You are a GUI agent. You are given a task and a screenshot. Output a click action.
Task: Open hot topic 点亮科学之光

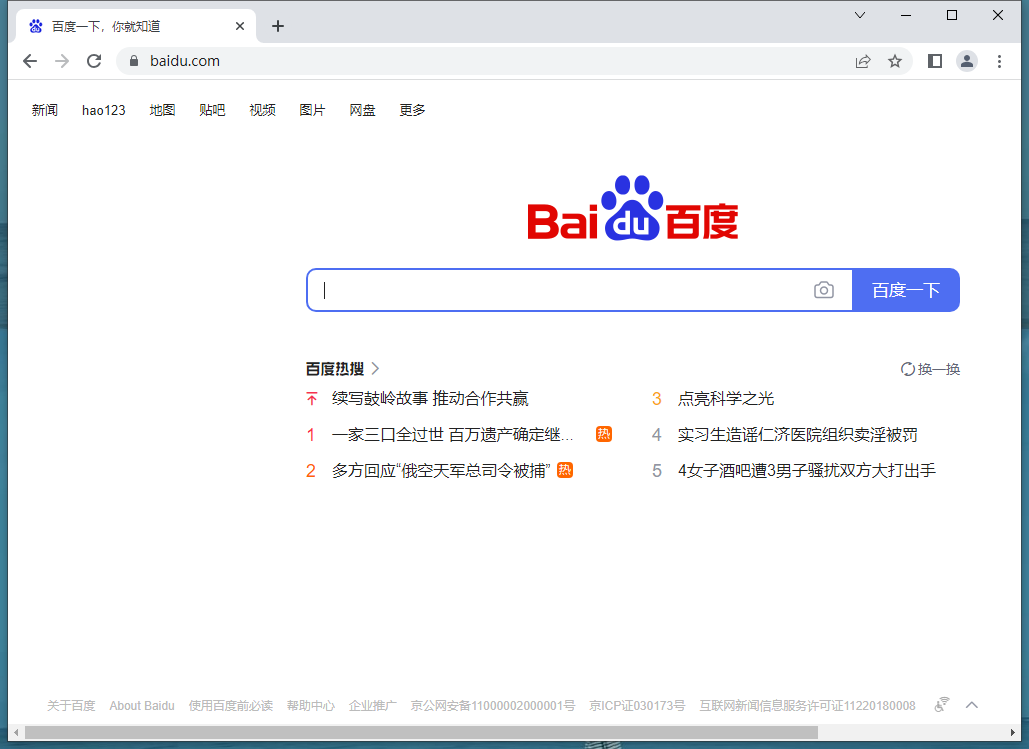point(726,398)
